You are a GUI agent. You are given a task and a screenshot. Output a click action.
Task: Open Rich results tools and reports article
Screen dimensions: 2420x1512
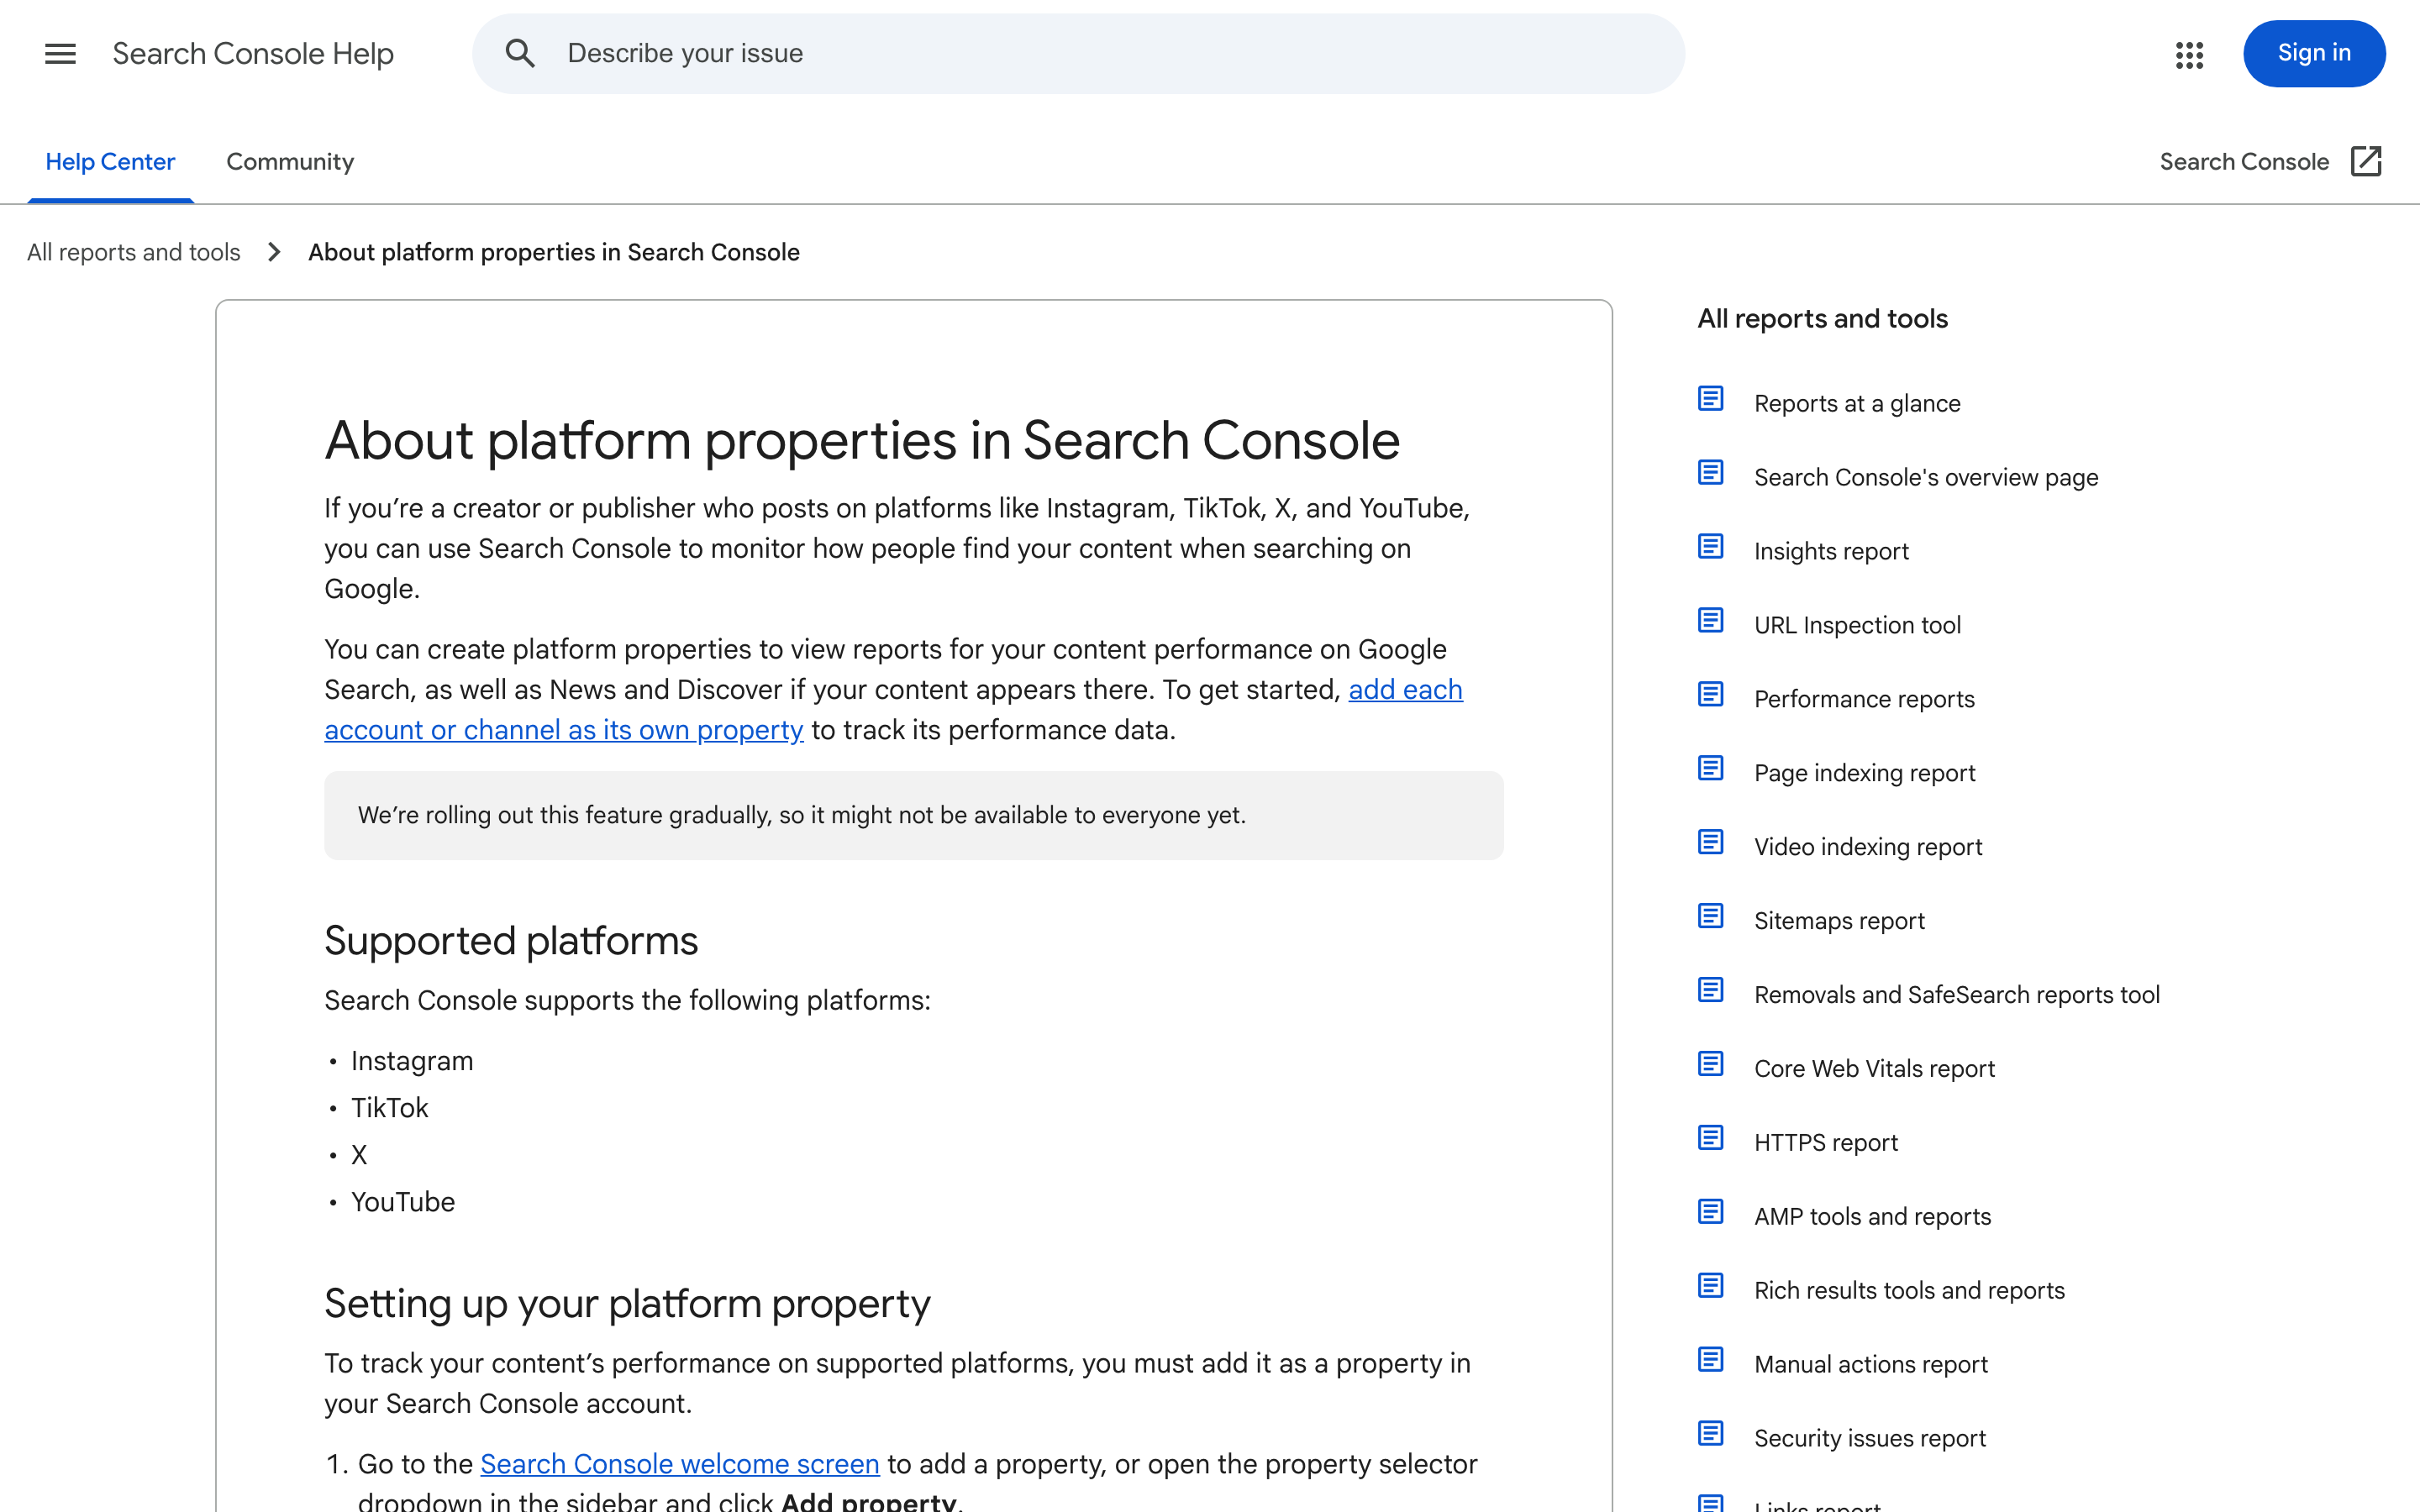(1909, 1291)
